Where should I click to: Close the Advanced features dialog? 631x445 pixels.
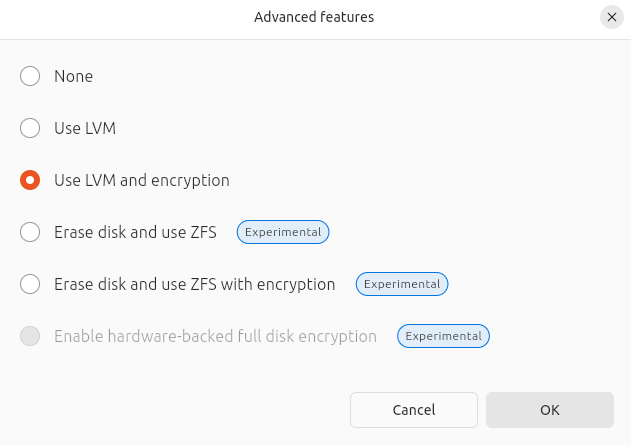(612, 17)
